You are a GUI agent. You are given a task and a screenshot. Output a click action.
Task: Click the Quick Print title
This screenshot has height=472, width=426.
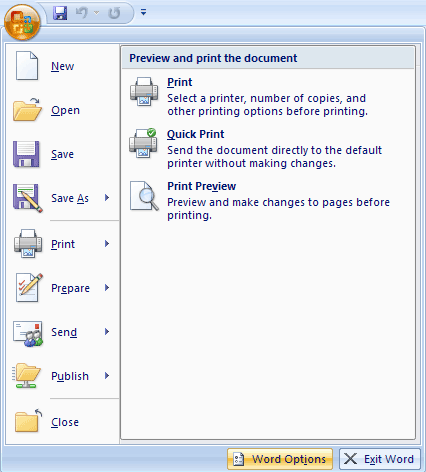pos(195,134)
